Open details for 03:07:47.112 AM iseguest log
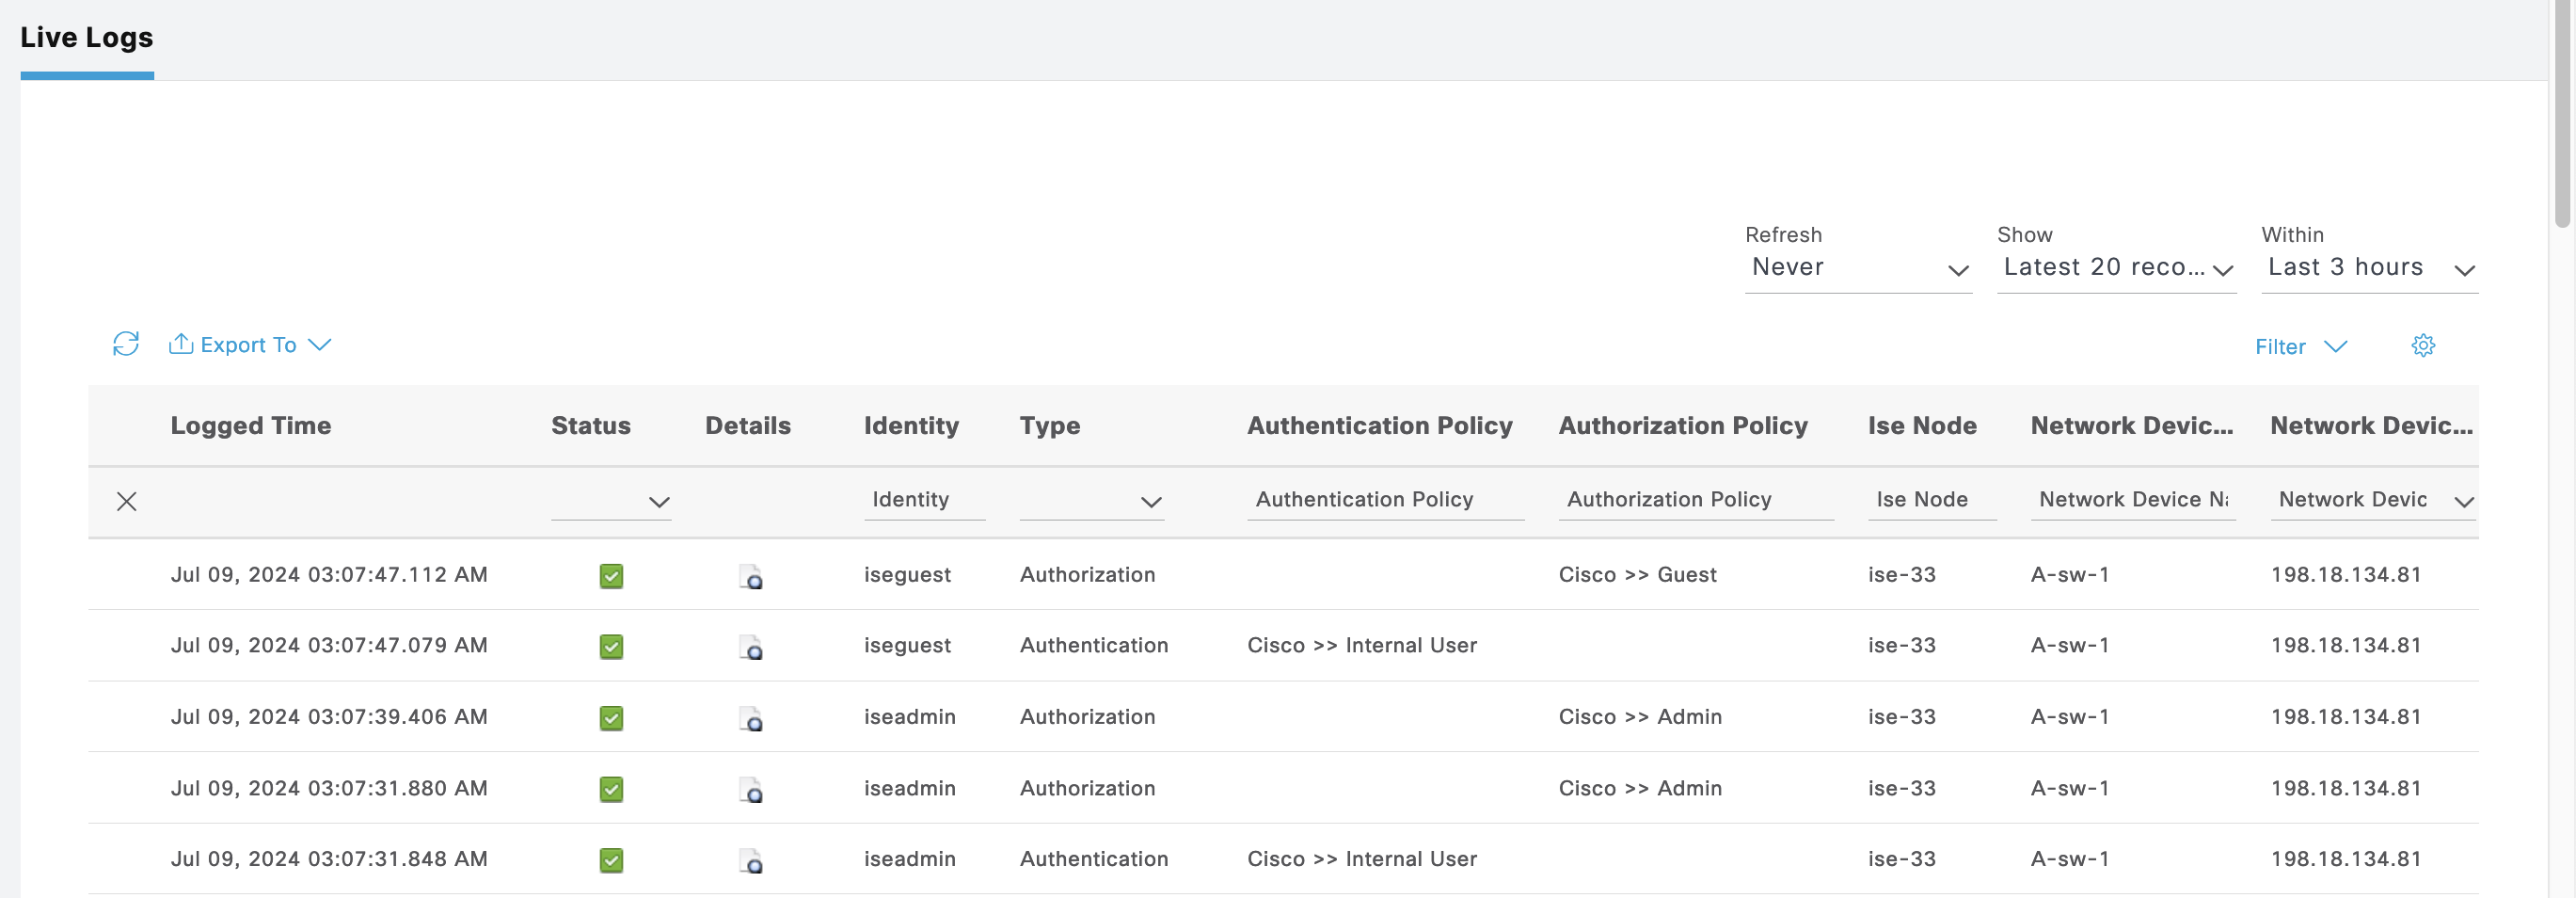Screen dimensions: 2576x898 751,577
